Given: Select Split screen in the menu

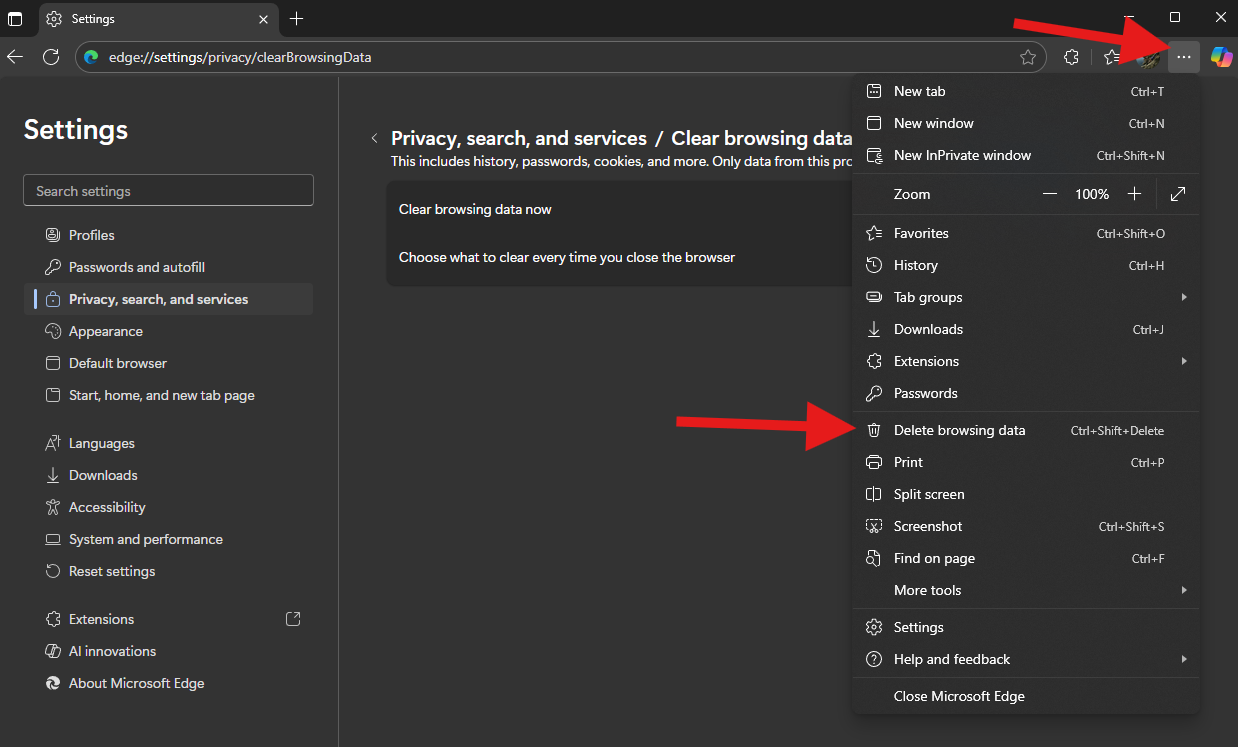Looking at the screenshot, I should point(1026,494).
